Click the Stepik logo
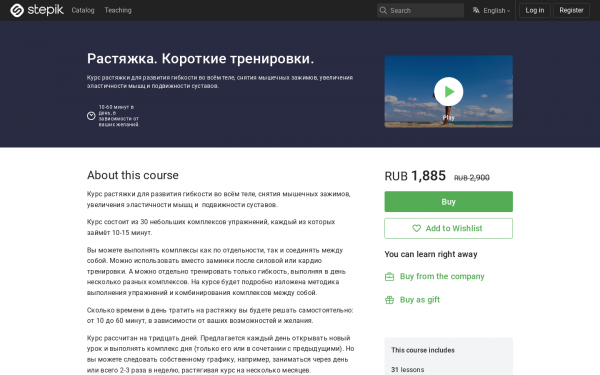This screenshot has height=375, width=600. coord(37,10)
